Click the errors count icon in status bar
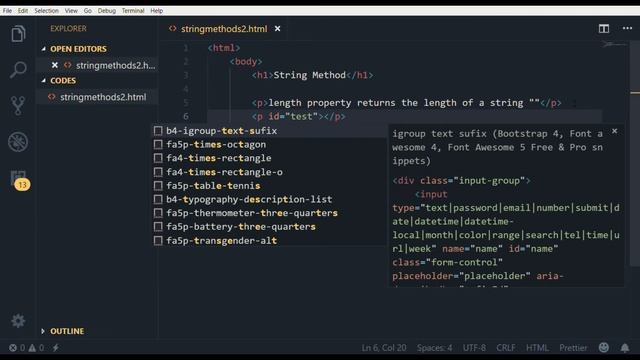 13,348
